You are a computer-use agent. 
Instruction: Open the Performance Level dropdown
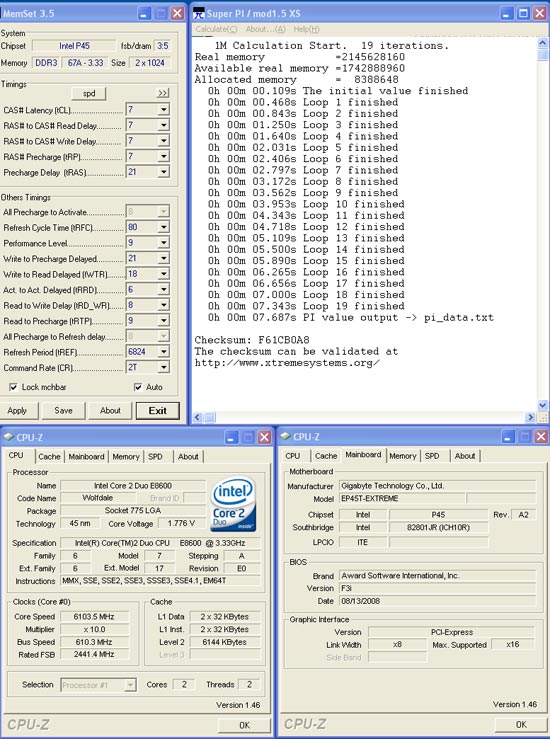tap(164, 243)
